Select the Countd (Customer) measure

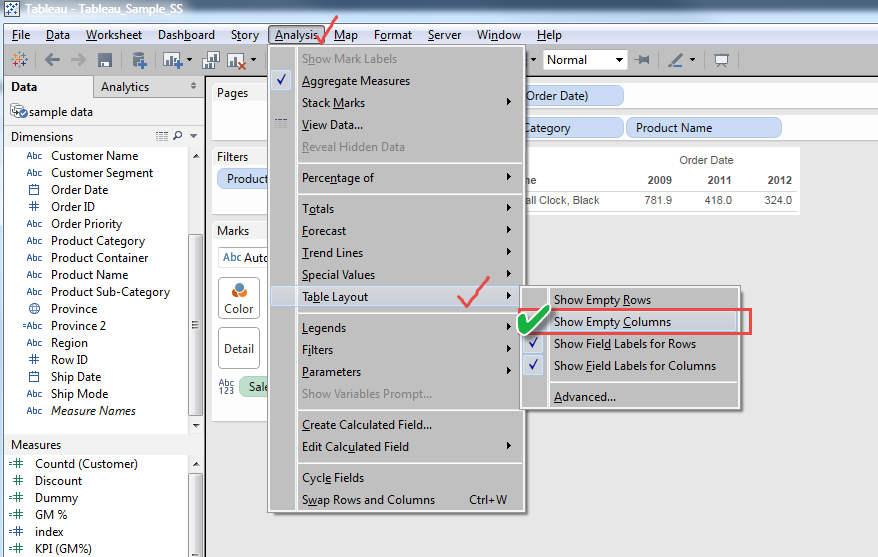(86, 464)
